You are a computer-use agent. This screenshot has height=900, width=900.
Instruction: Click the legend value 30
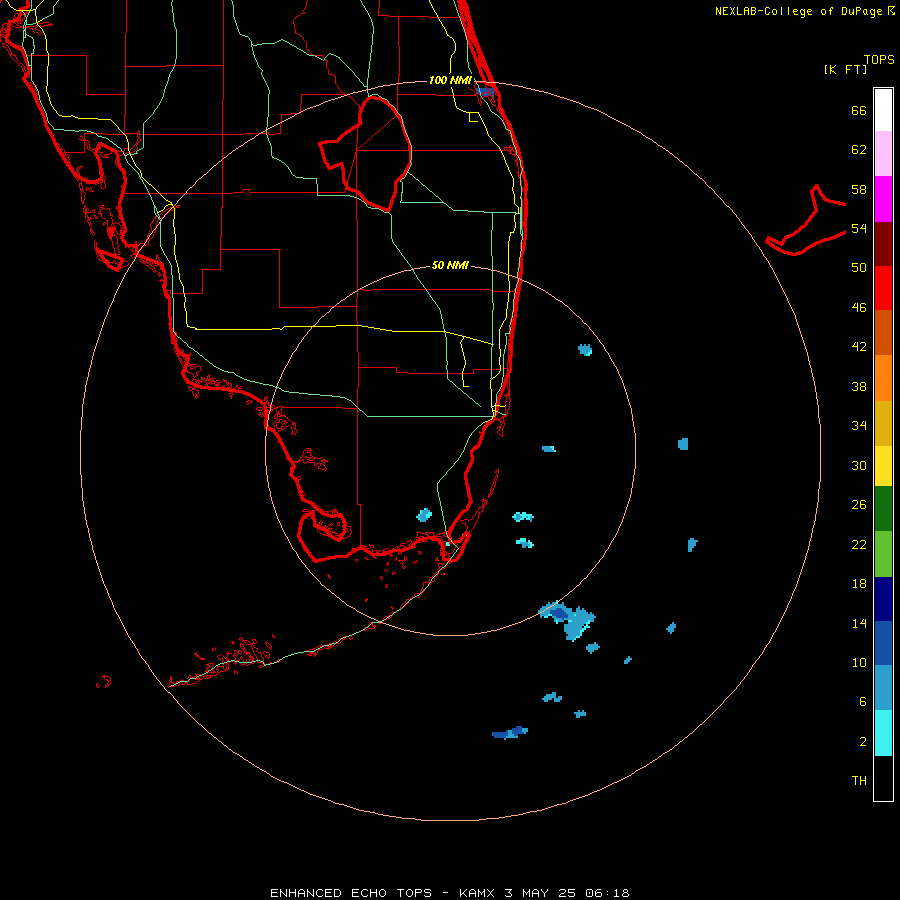pos(859,465)
